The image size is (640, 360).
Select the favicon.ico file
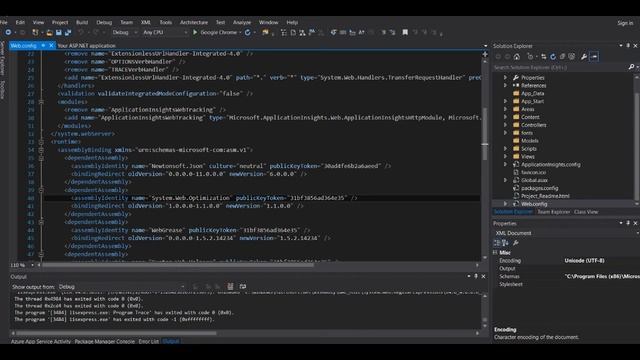[x=533, y=172]
